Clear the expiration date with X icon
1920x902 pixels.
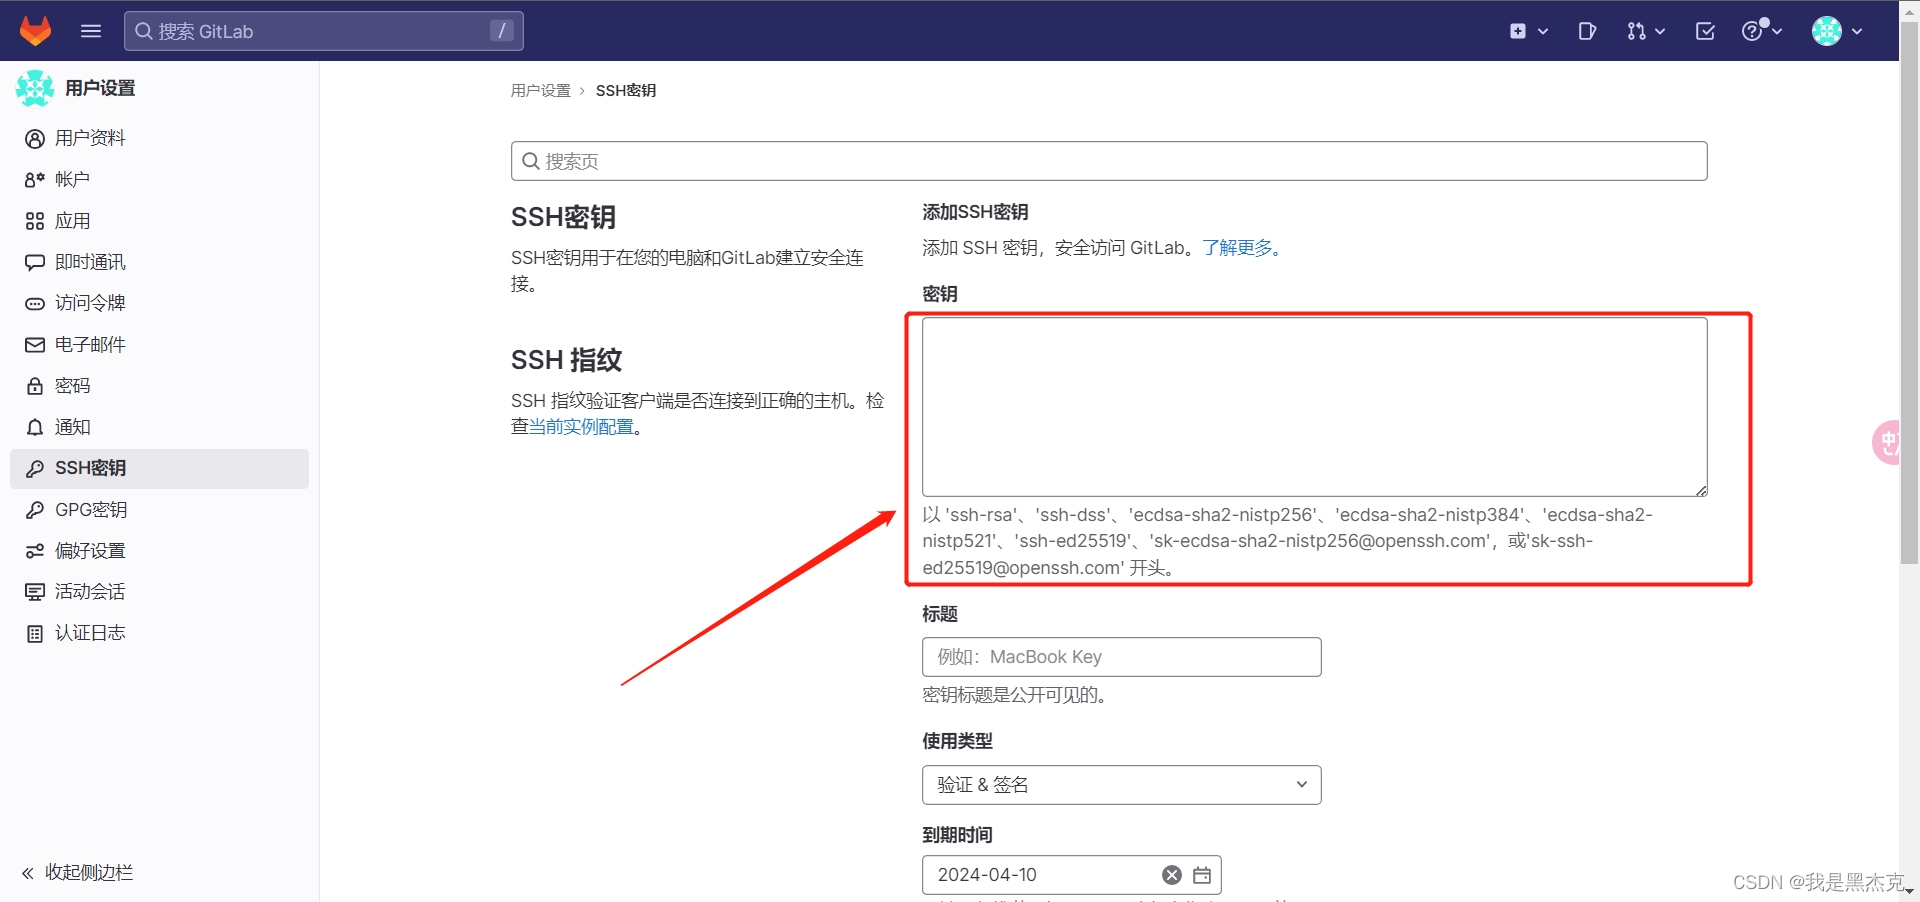(x=1172, y=875)
